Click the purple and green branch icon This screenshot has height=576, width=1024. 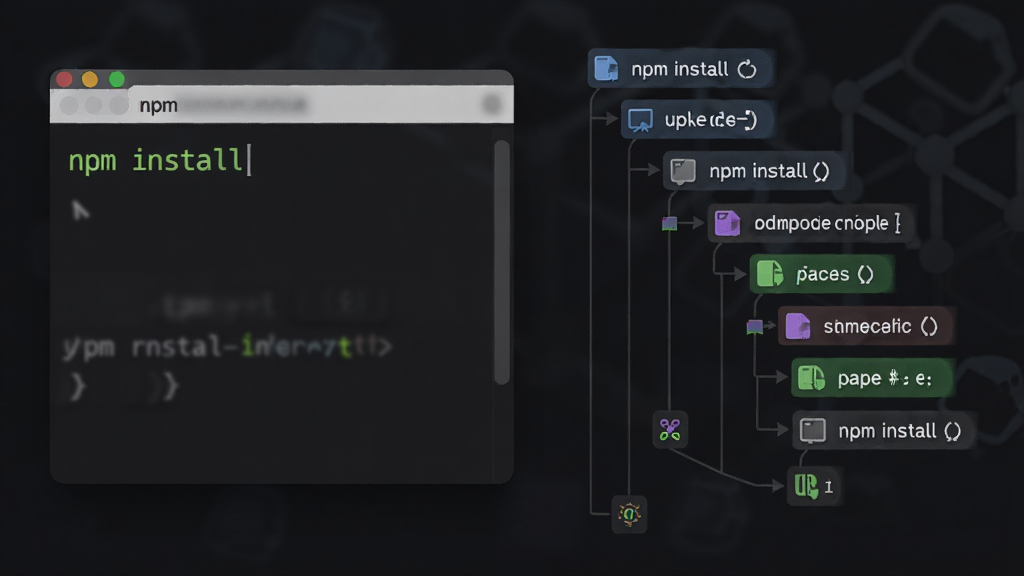669,430
